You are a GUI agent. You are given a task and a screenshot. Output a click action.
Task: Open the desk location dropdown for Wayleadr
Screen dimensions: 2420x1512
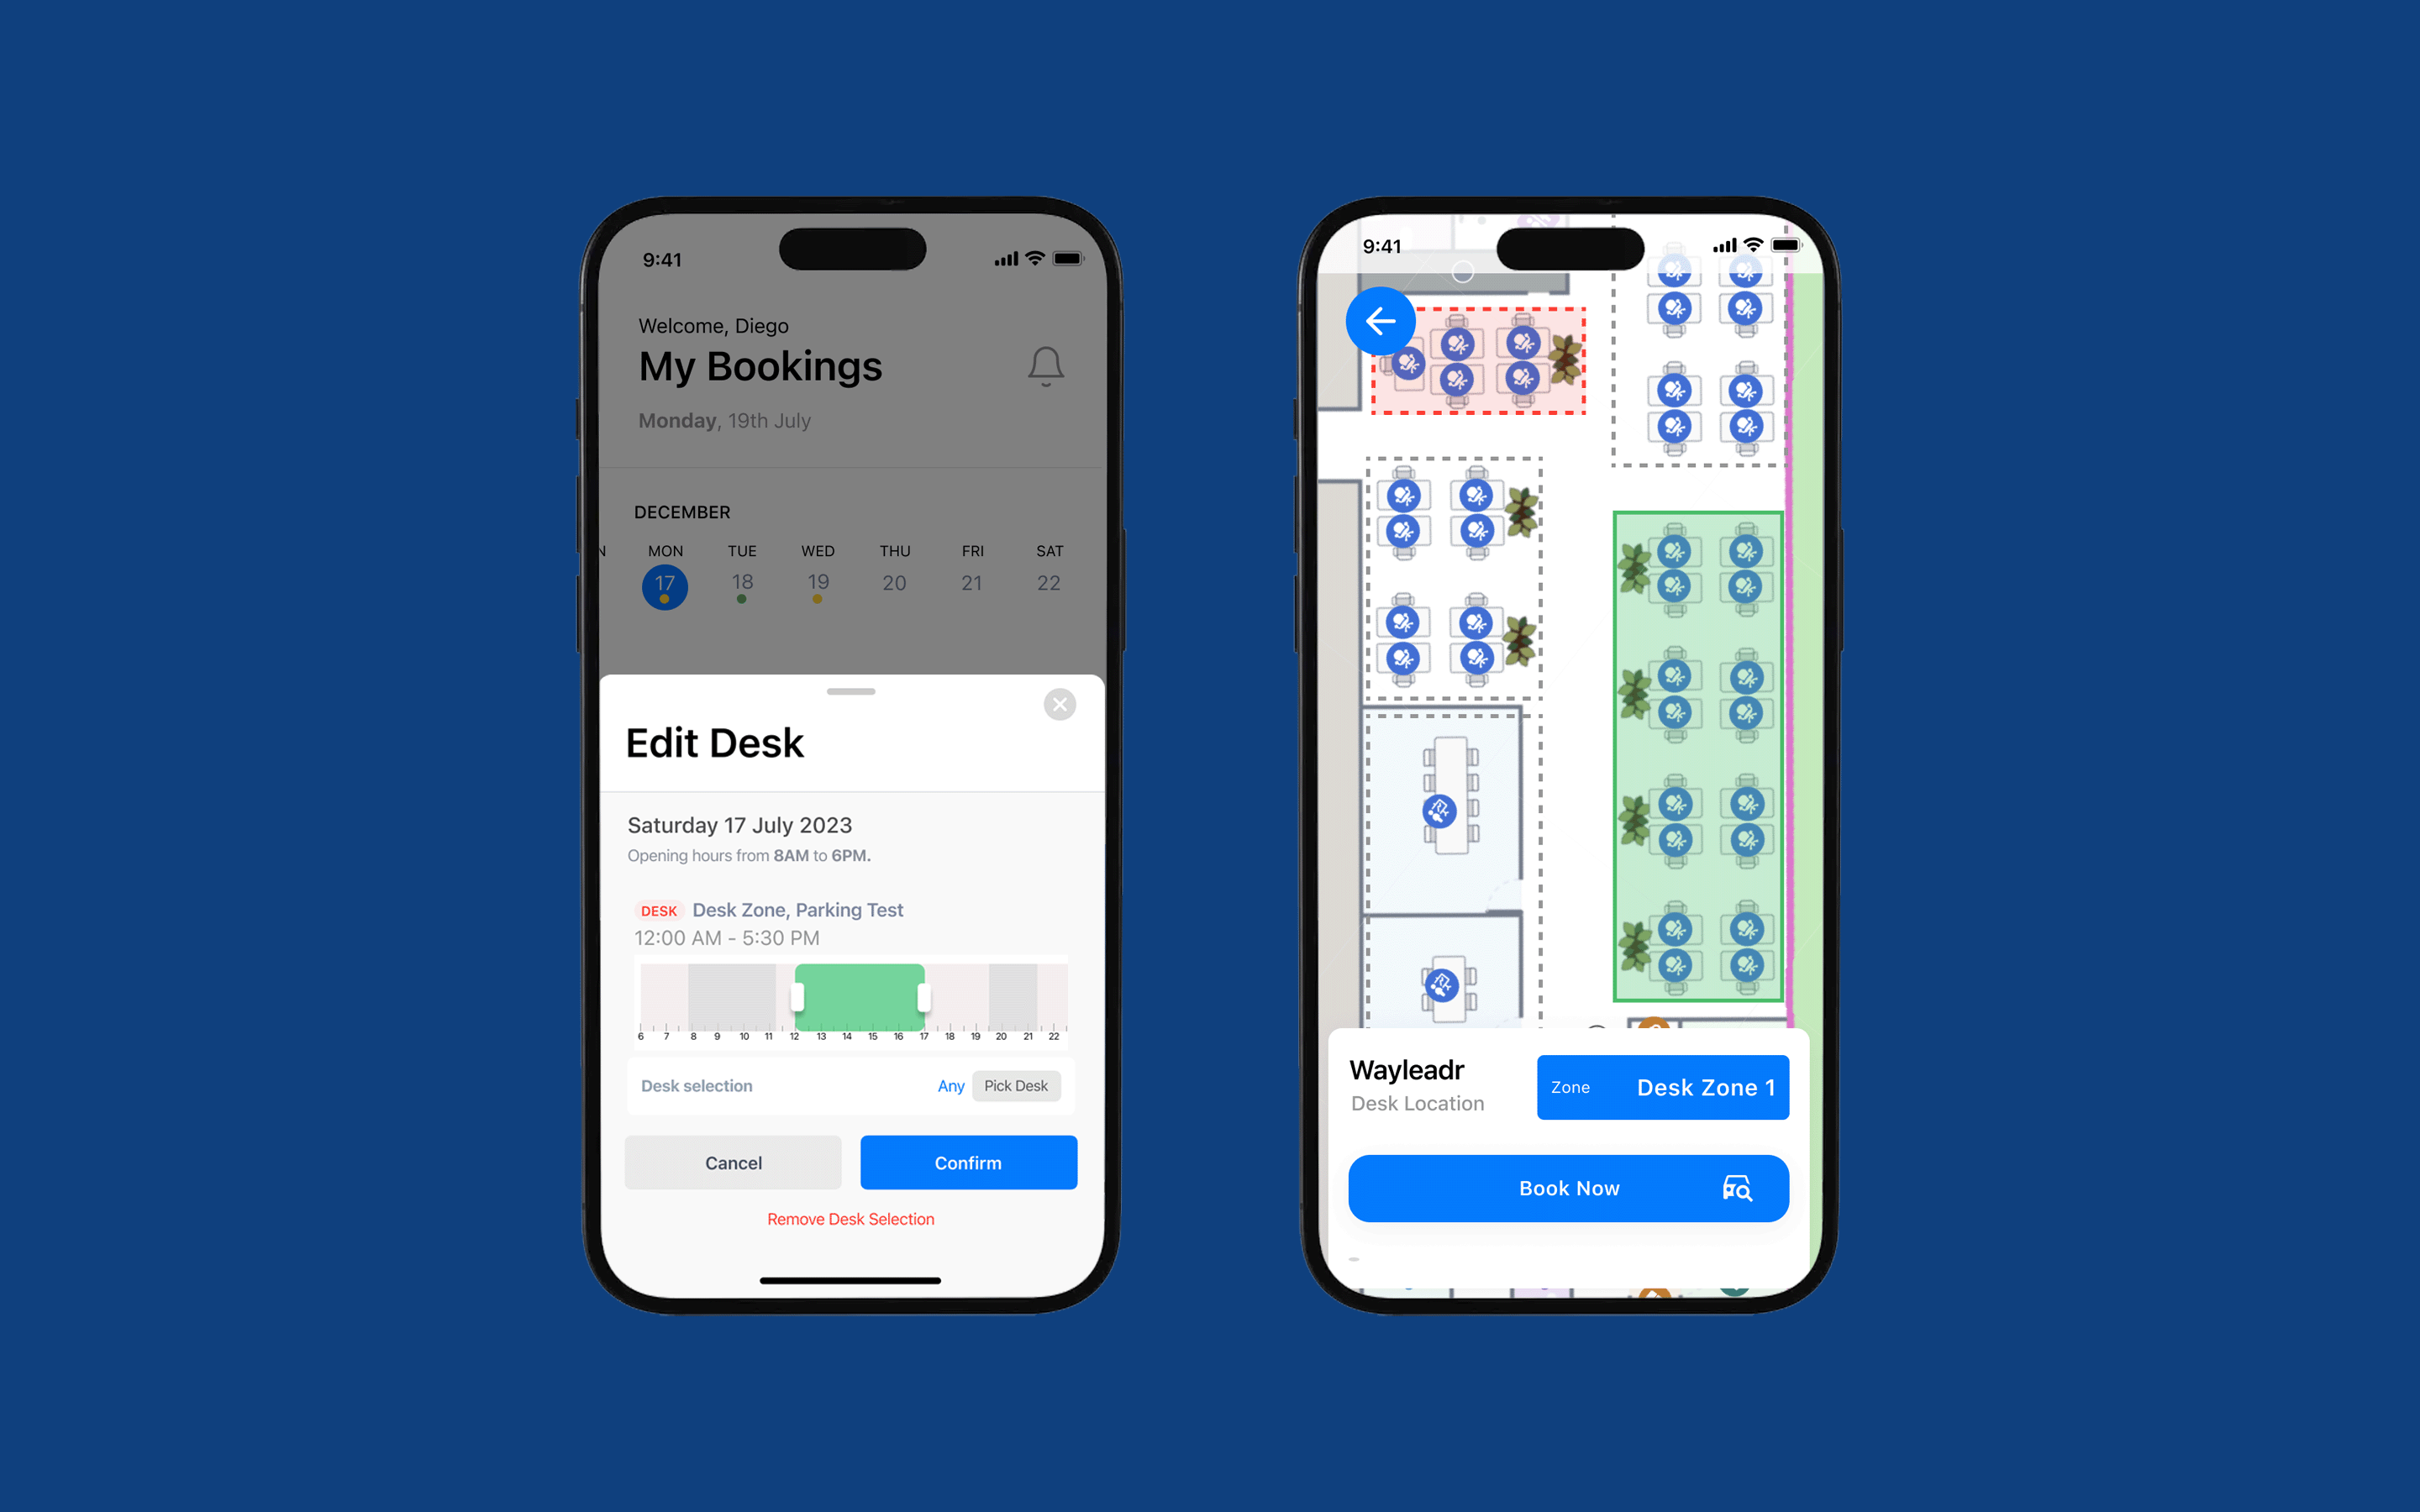point(1657,1087)
